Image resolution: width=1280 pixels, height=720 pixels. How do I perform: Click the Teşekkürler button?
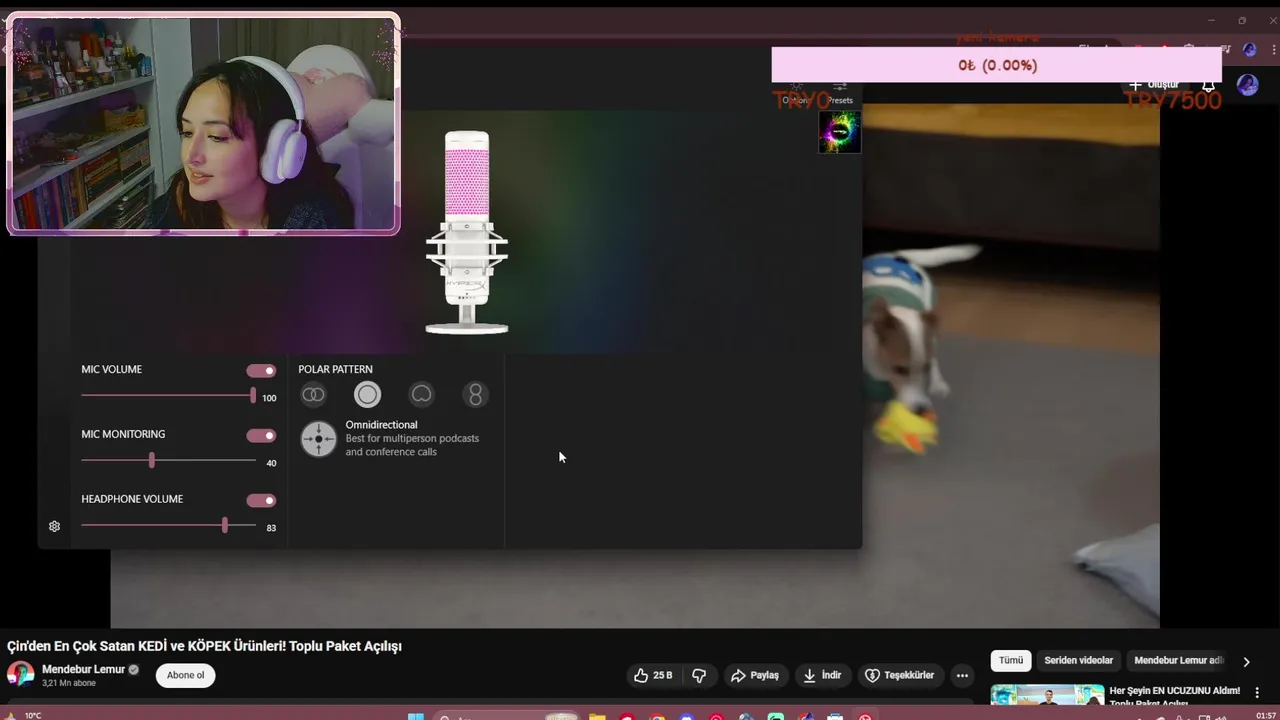pos(899,675)
